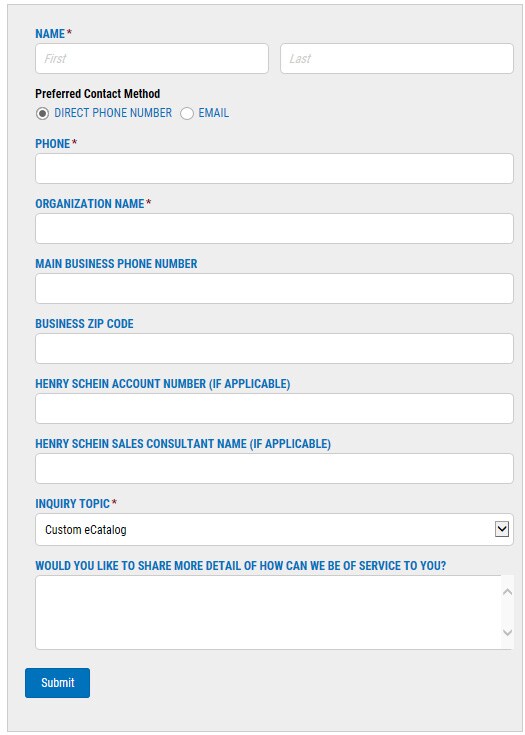The image size is (525, 735).
Task: Select the Sales Consultant Name field
Action: 274,468
